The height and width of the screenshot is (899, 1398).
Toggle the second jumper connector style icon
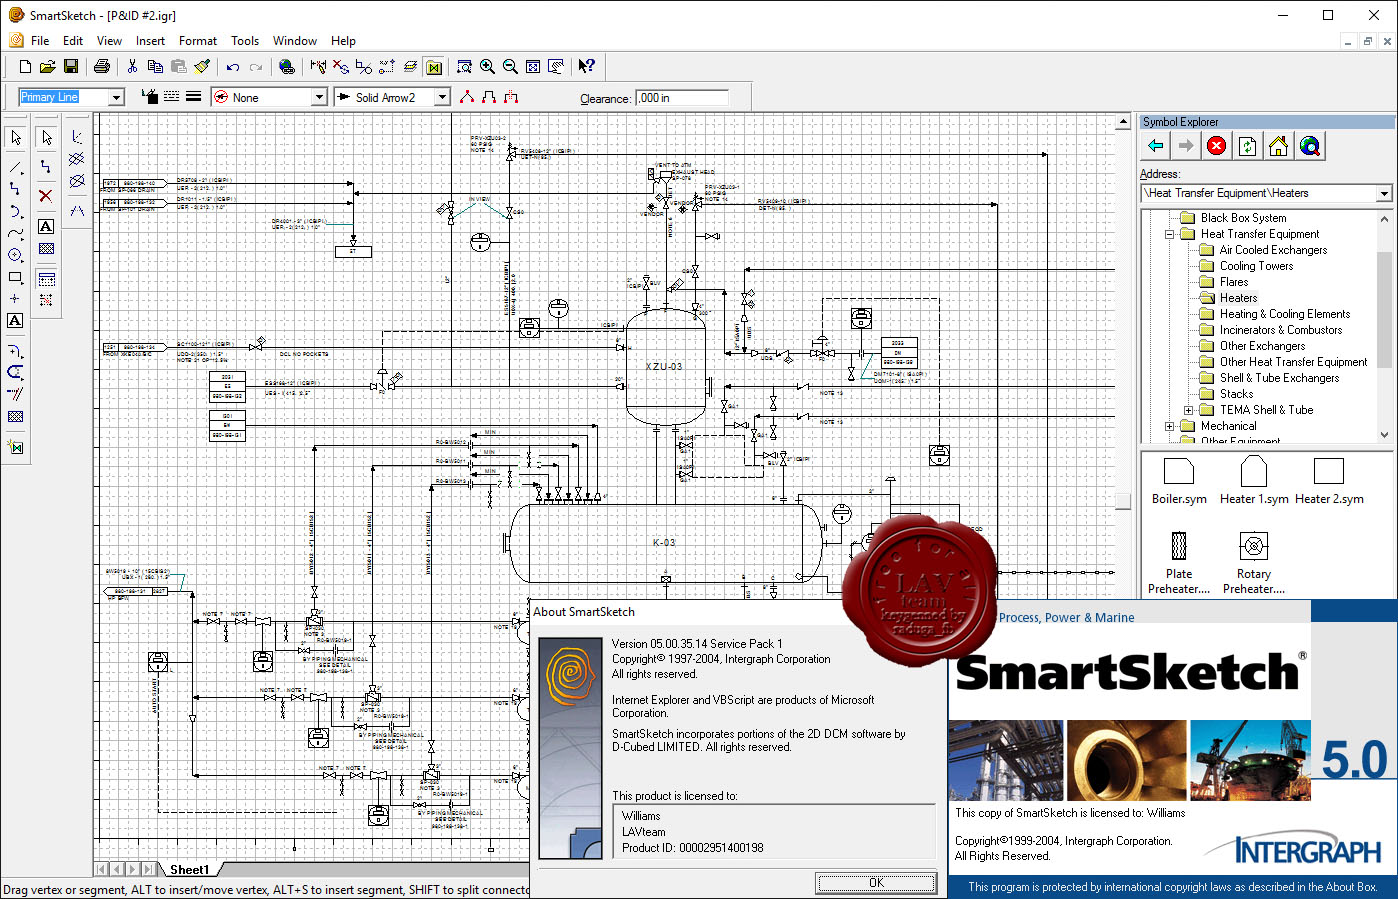(x=489, y=97)
